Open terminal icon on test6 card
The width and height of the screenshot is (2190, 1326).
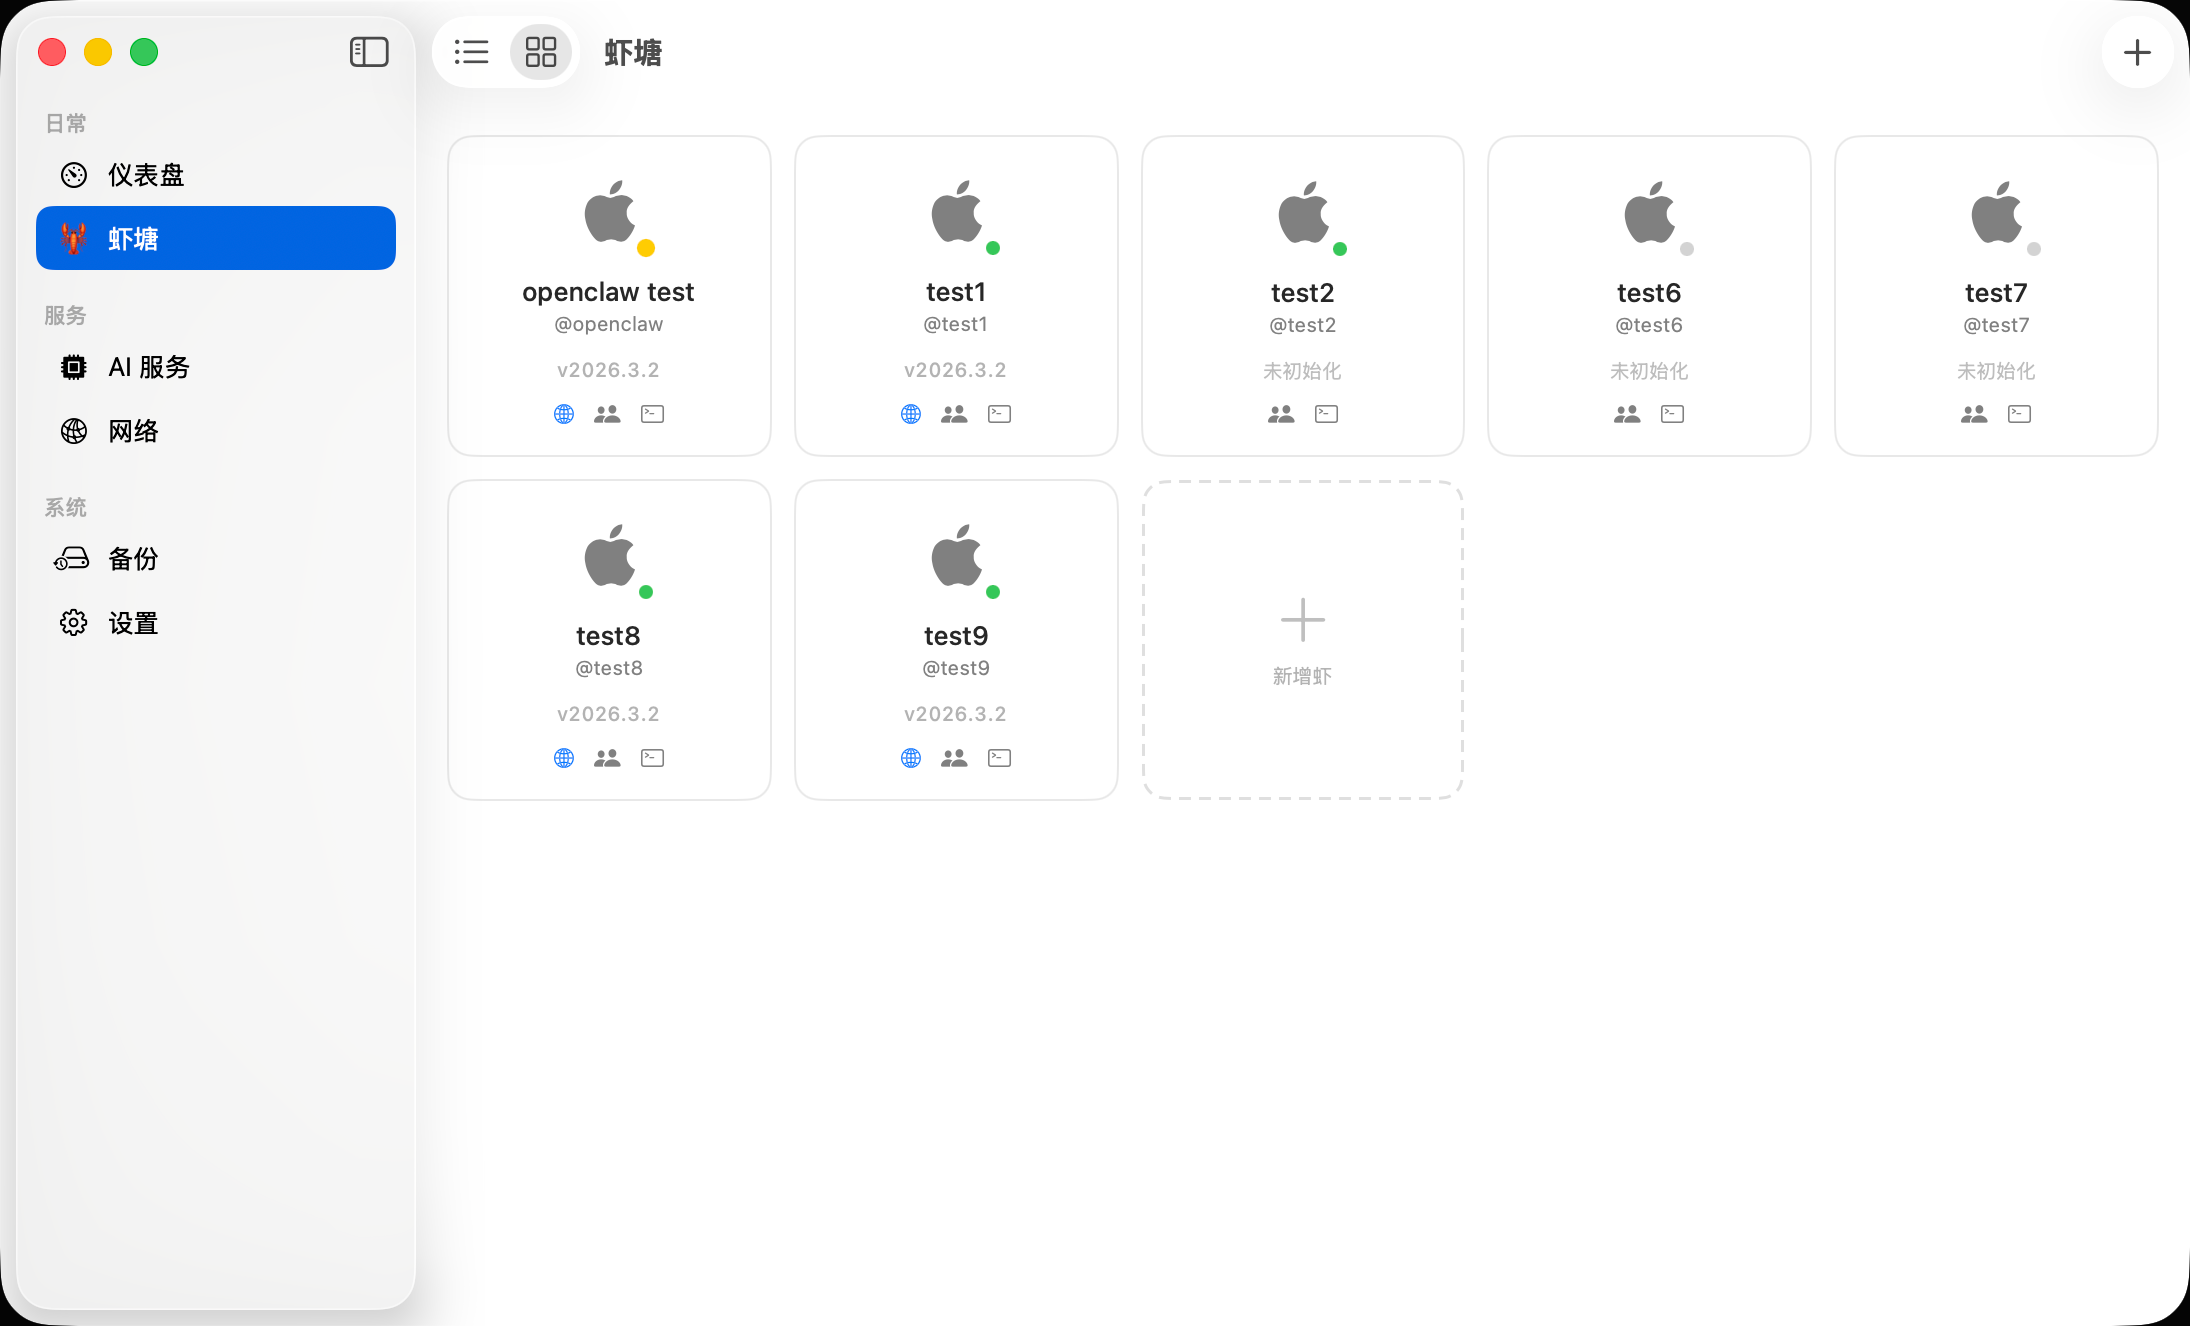1672,414
